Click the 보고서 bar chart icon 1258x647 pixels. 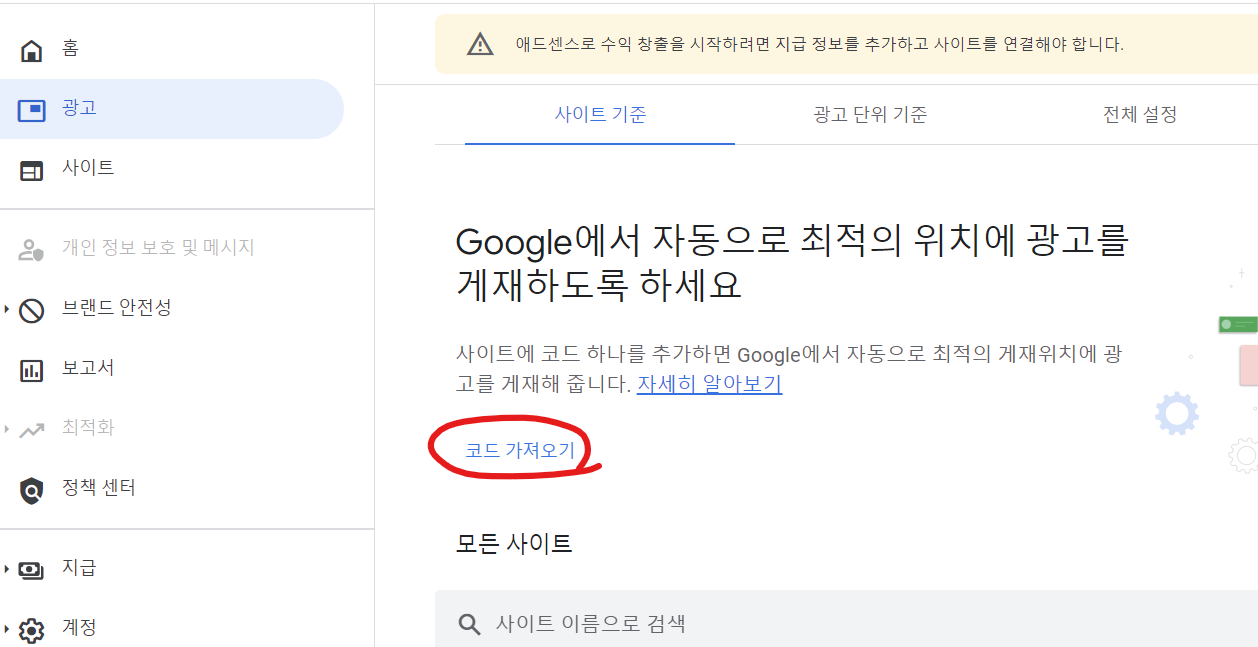32,370
